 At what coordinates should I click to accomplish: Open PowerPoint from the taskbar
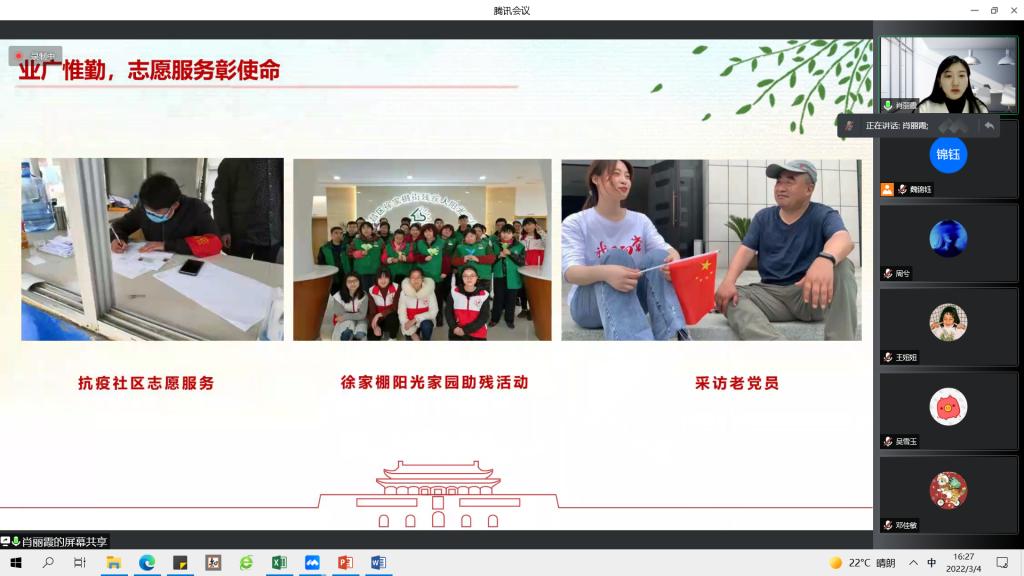(x=345, y=563)
